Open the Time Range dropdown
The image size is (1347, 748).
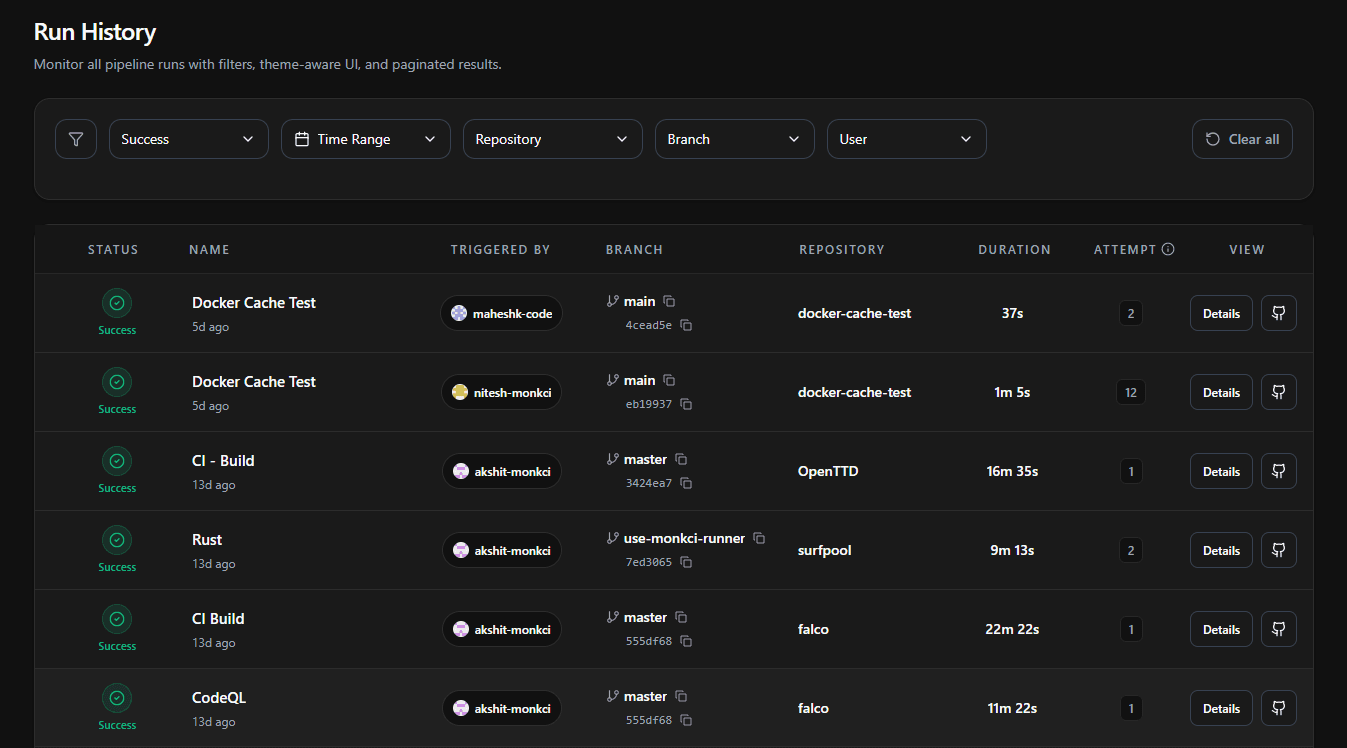[366, 139]
